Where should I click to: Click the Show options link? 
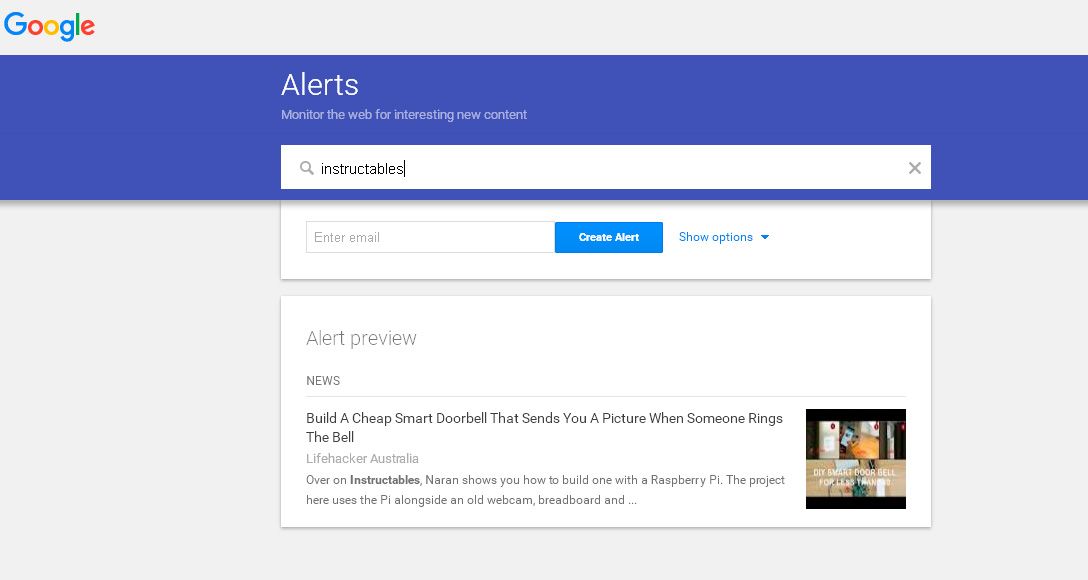[x=714, y=237]
